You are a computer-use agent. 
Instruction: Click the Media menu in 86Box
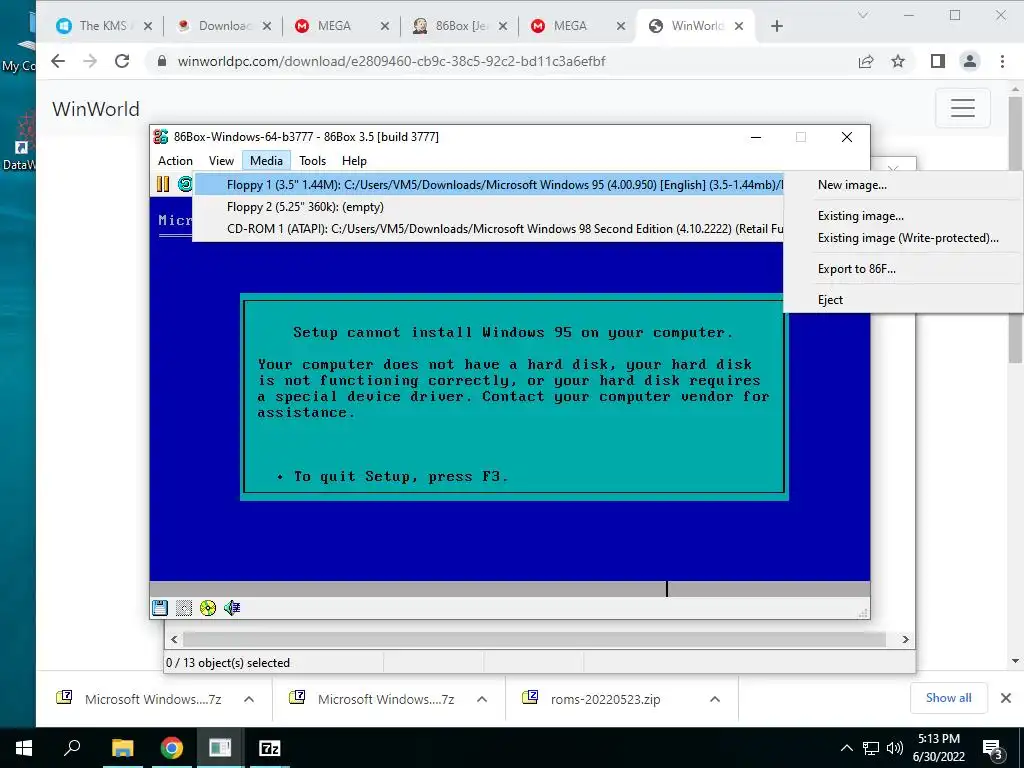coord(266,161)
